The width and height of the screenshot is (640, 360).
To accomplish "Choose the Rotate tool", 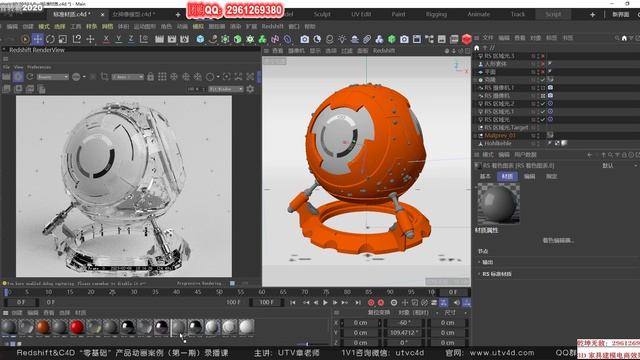I will click(x=50, y=39).
